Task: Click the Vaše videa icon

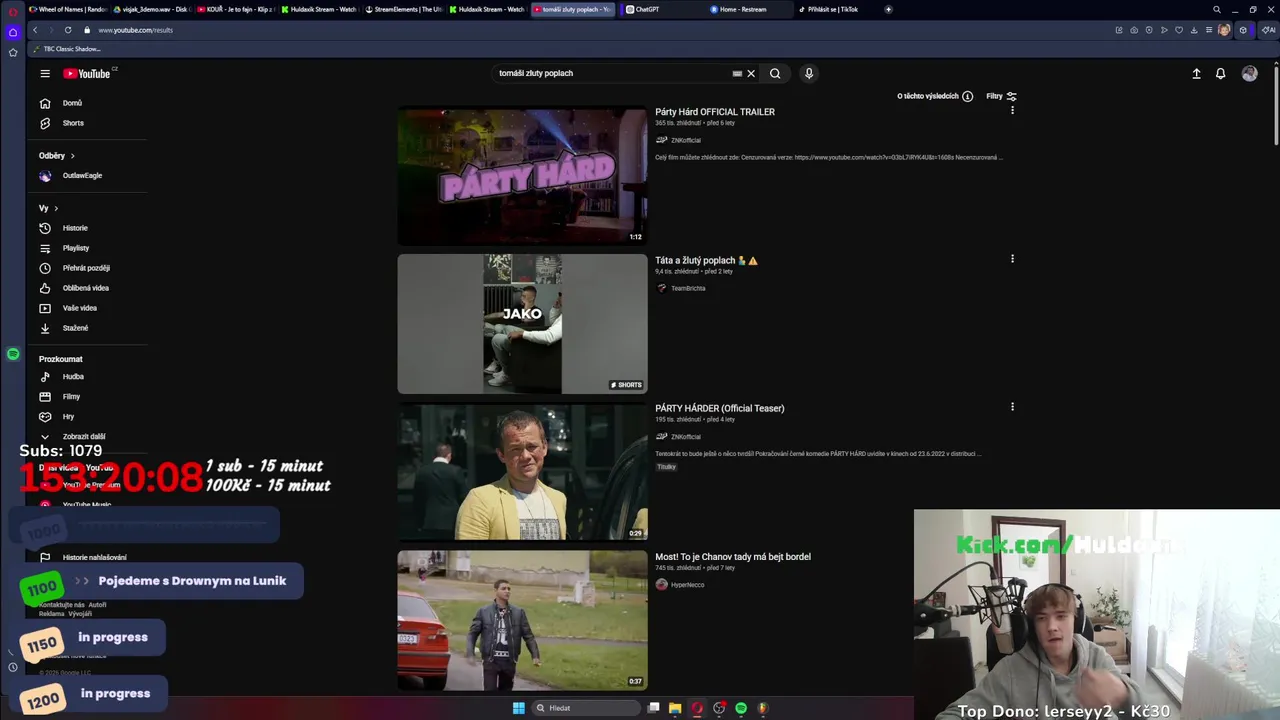Action: tap(45, 308)
